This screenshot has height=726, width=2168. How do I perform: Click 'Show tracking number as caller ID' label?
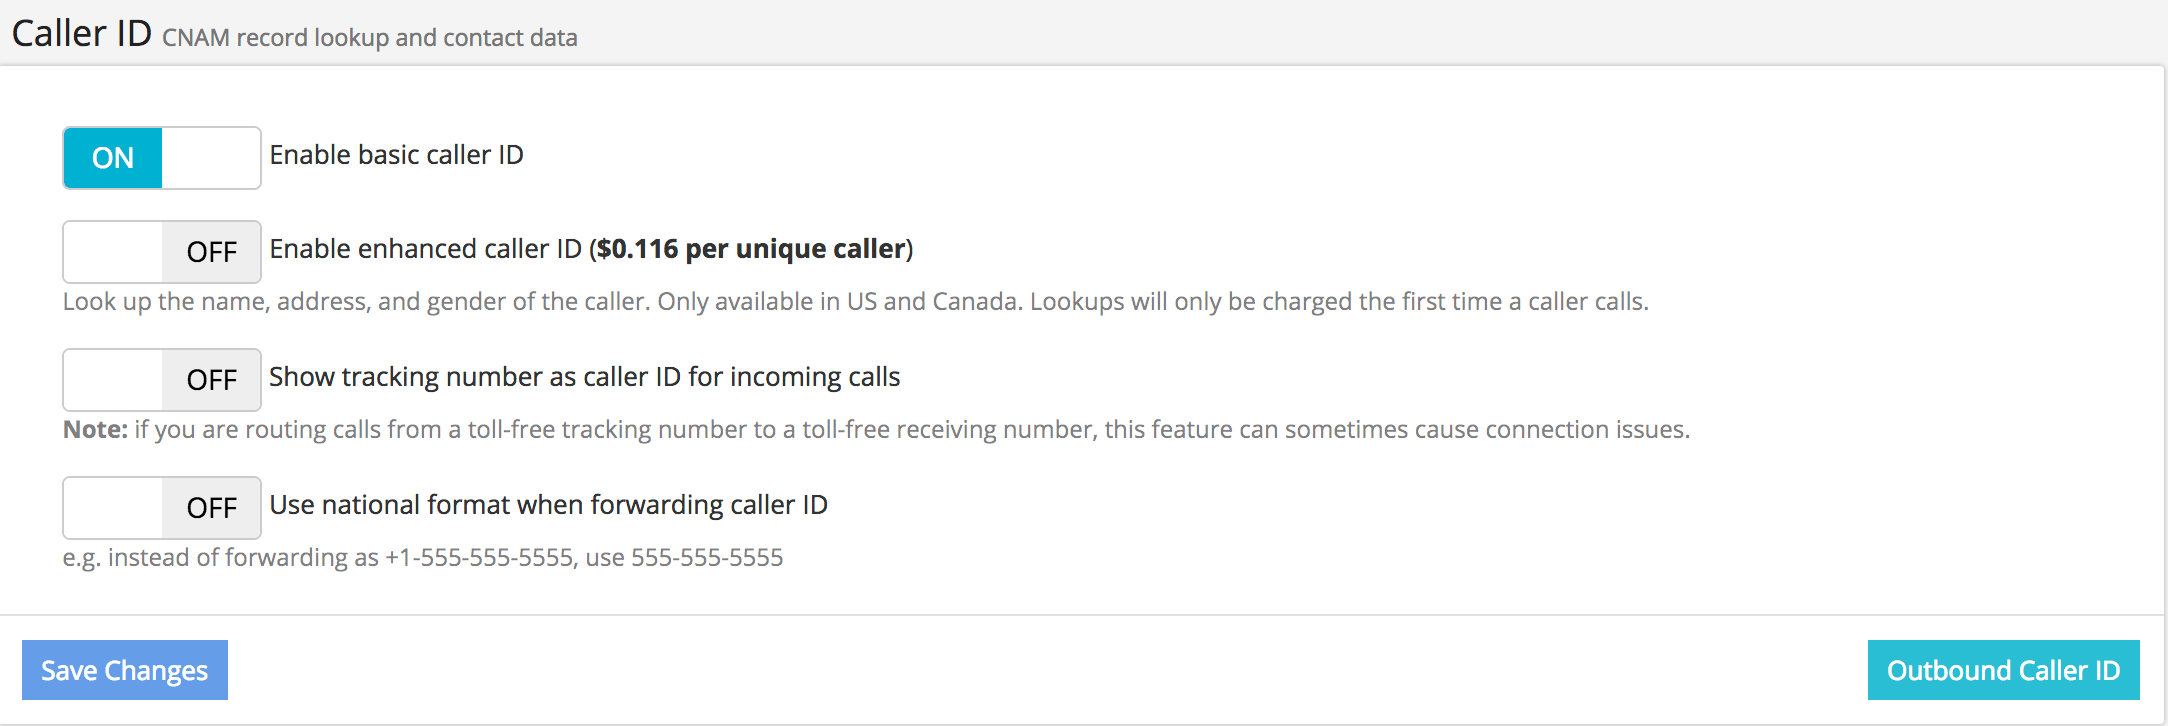click(x=584, y=377)
